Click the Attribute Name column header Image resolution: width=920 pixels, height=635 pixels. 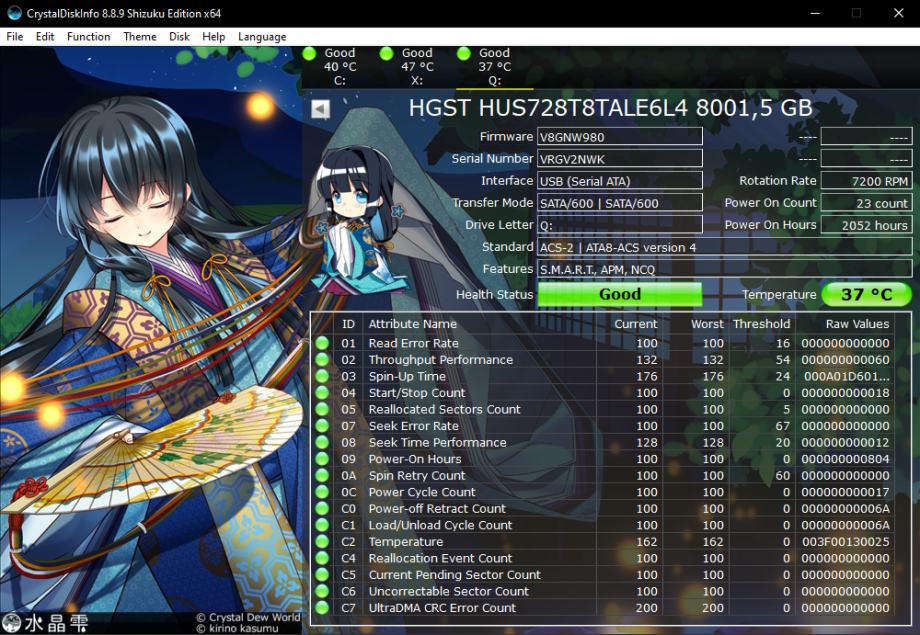pyautogui.click(x=412, y=324)
